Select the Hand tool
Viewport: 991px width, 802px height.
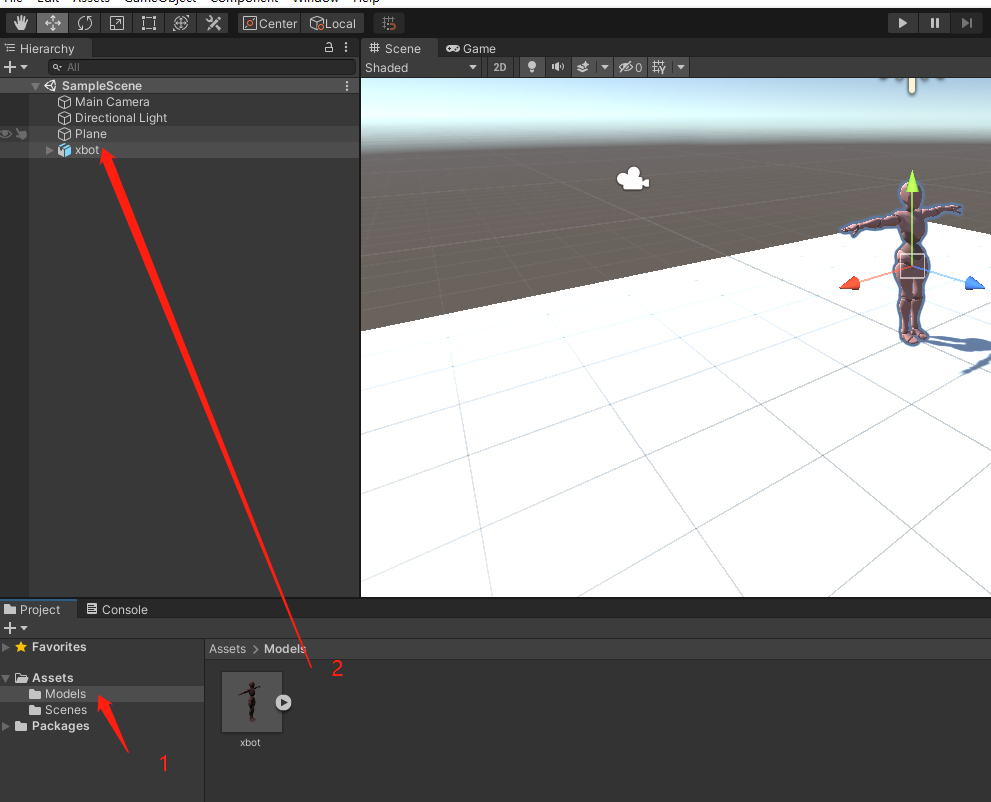[x=21, y=23]
